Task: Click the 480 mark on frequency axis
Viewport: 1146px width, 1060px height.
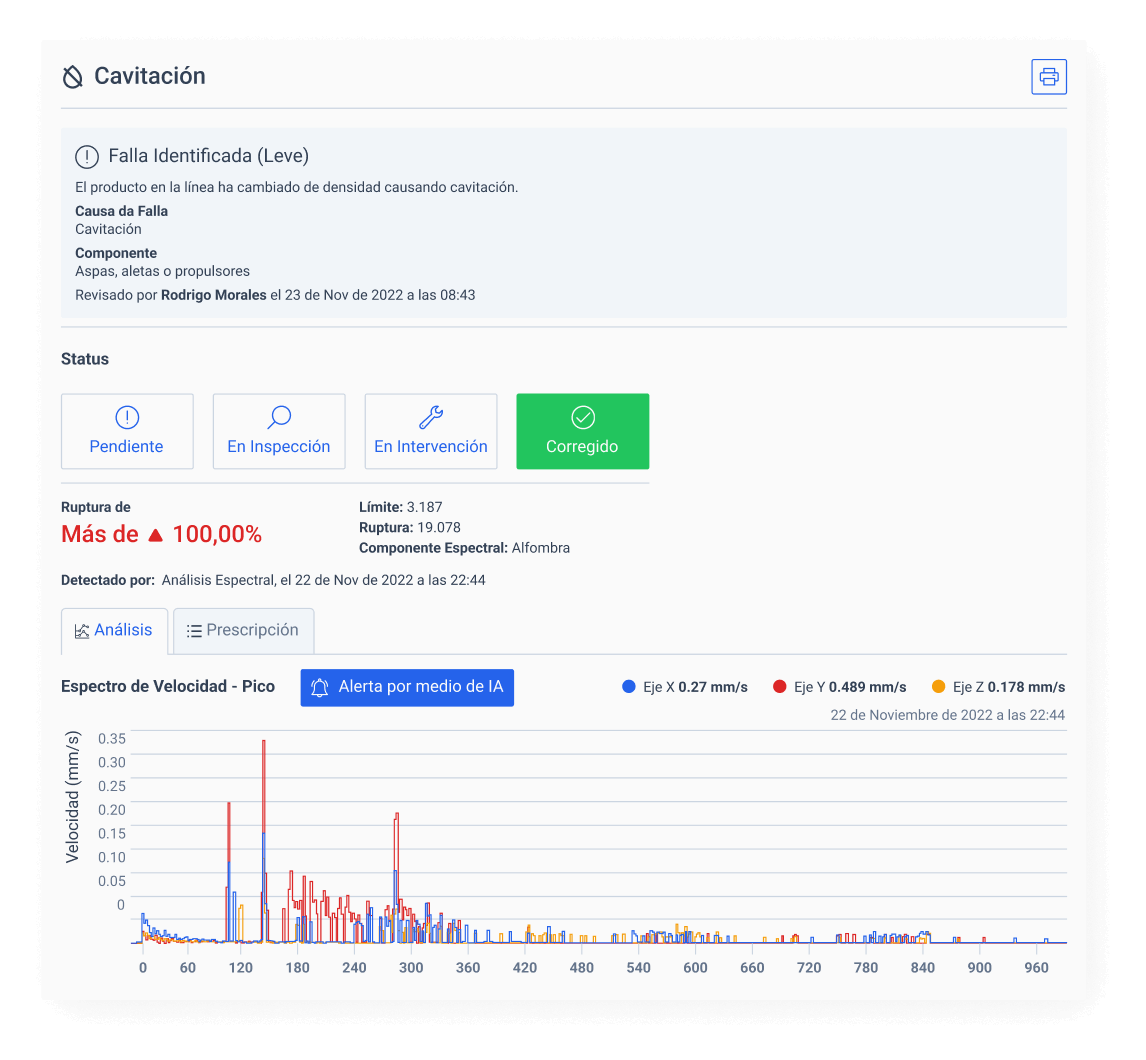Action: click(x=582, y=968)
